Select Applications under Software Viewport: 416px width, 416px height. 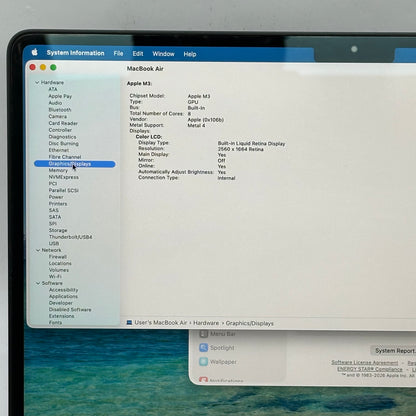point(63,296)
